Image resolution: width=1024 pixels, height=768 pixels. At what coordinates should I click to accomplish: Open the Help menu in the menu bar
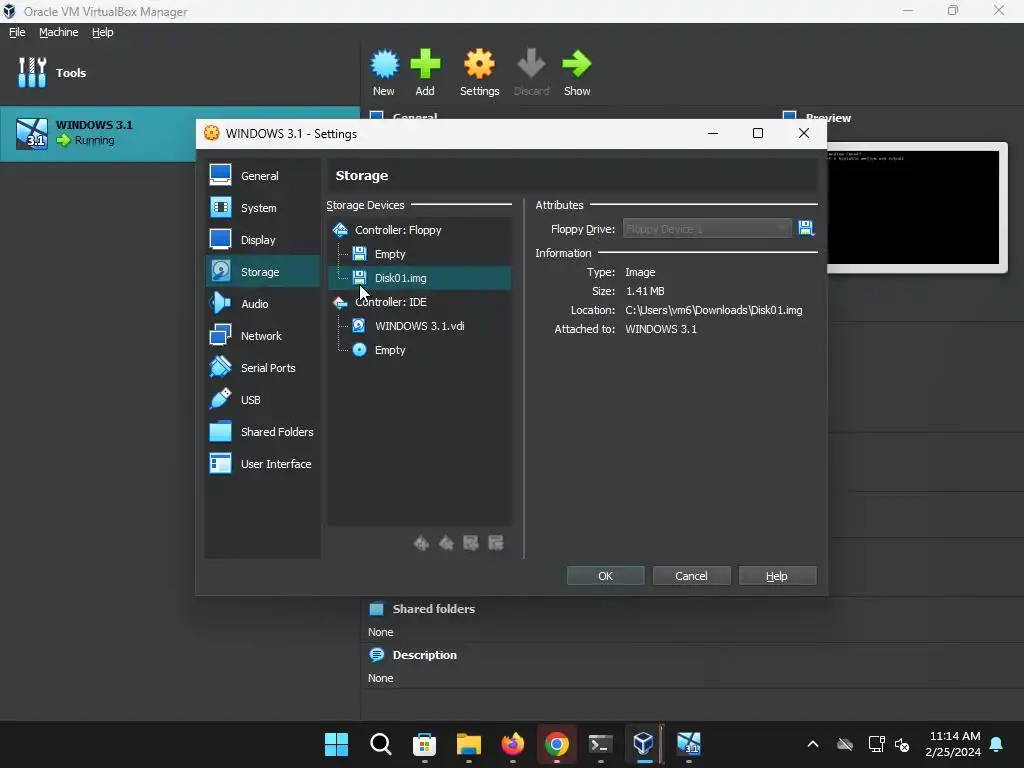pyautogui.click(x=103, y=32)
